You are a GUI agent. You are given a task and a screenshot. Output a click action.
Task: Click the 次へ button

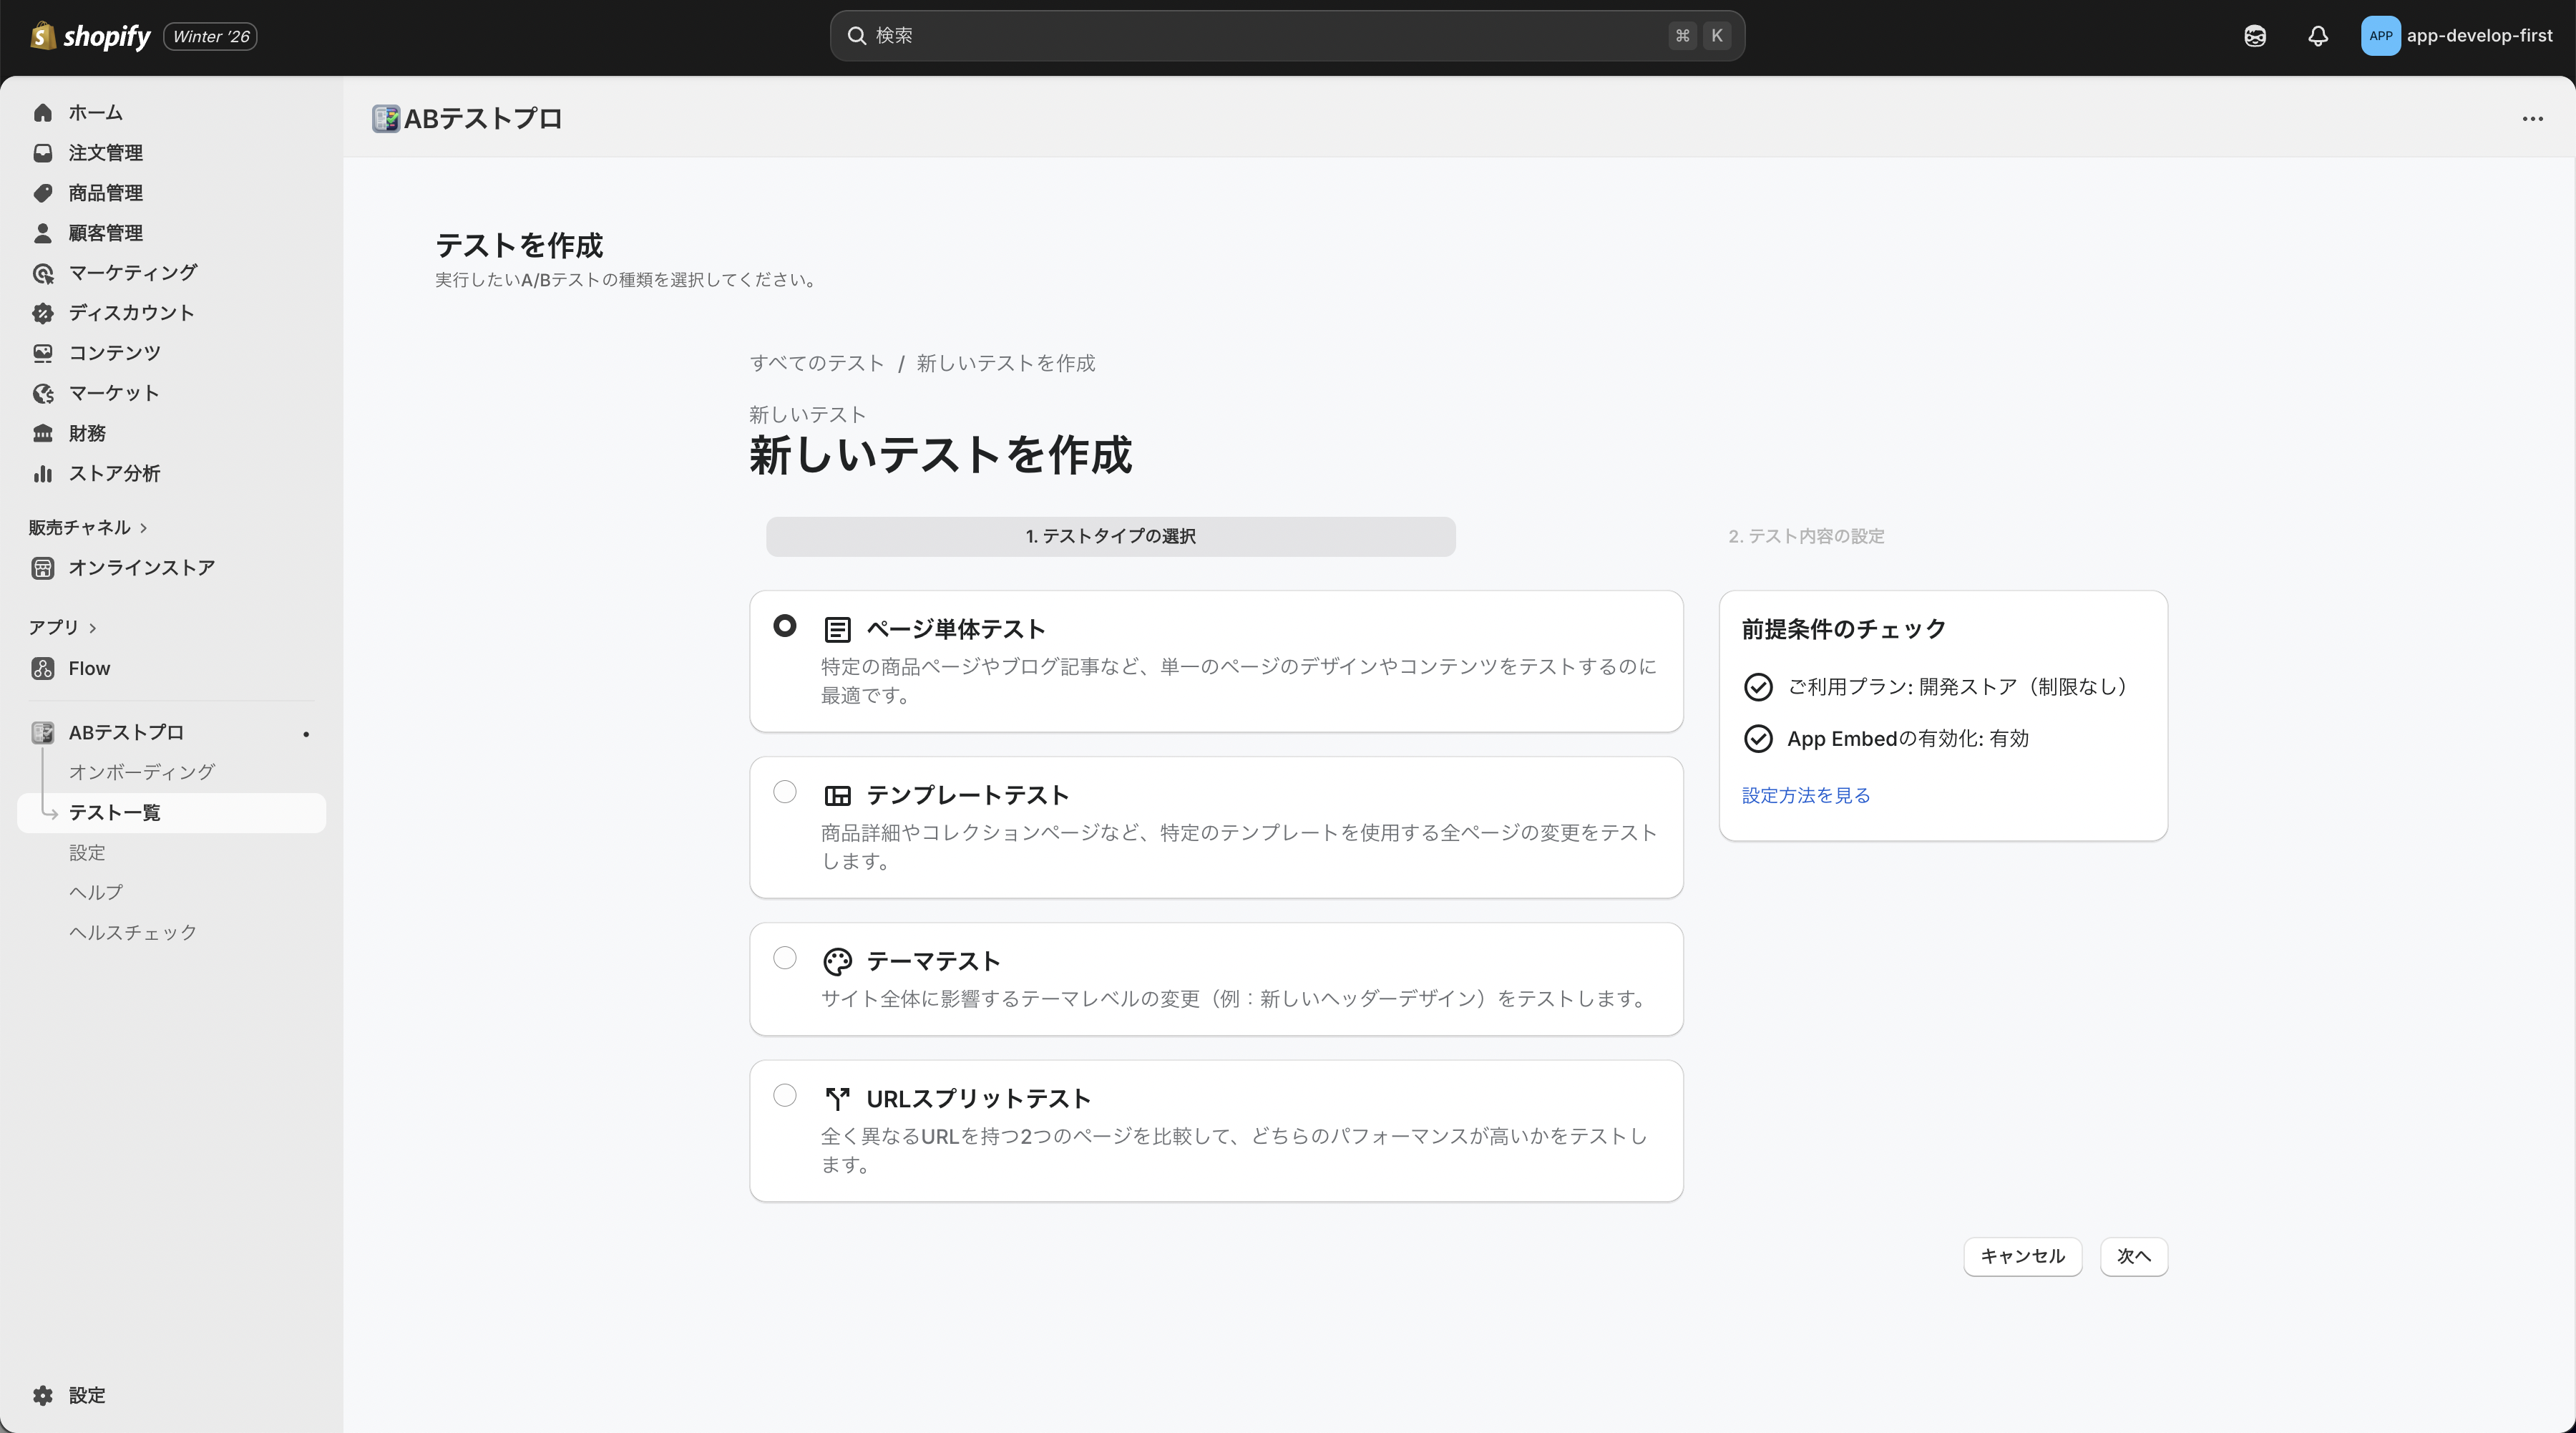click(2133, 1256)
